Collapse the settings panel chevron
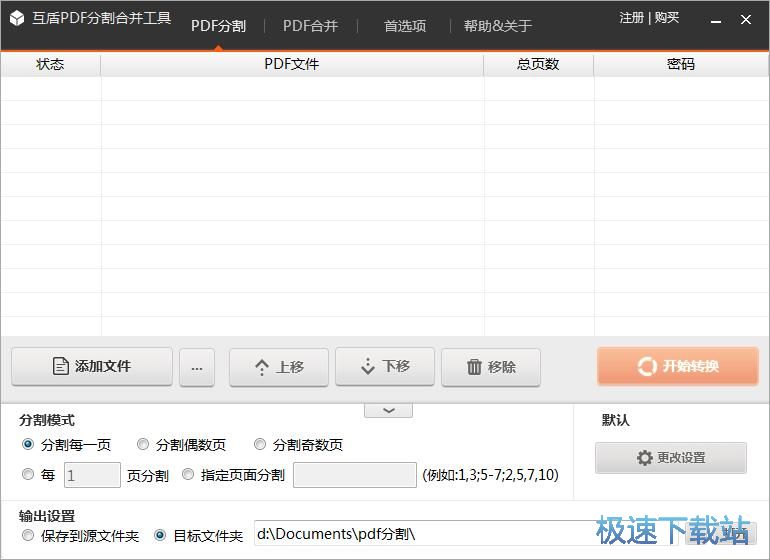770x560 pixels. pos(388,411)
